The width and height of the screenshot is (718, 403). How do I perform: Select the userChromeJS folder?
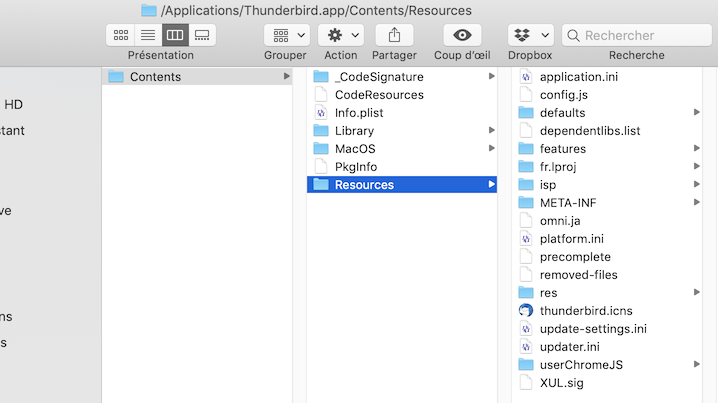(607, 365)
